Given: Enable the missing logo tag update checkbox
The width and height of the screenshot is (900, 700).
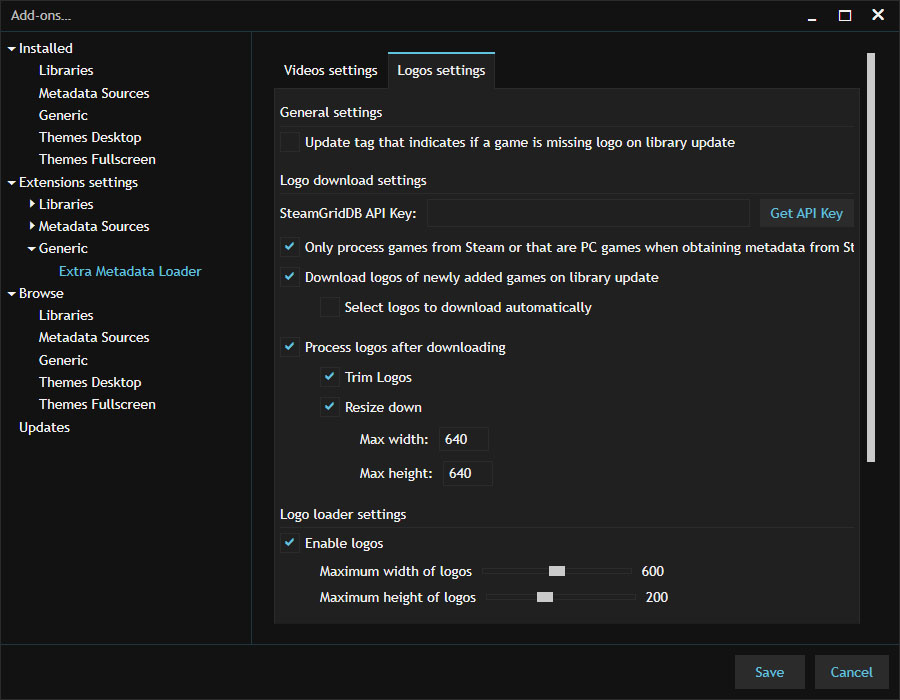Looking at the screenshot, I should (x=290, y=142).
